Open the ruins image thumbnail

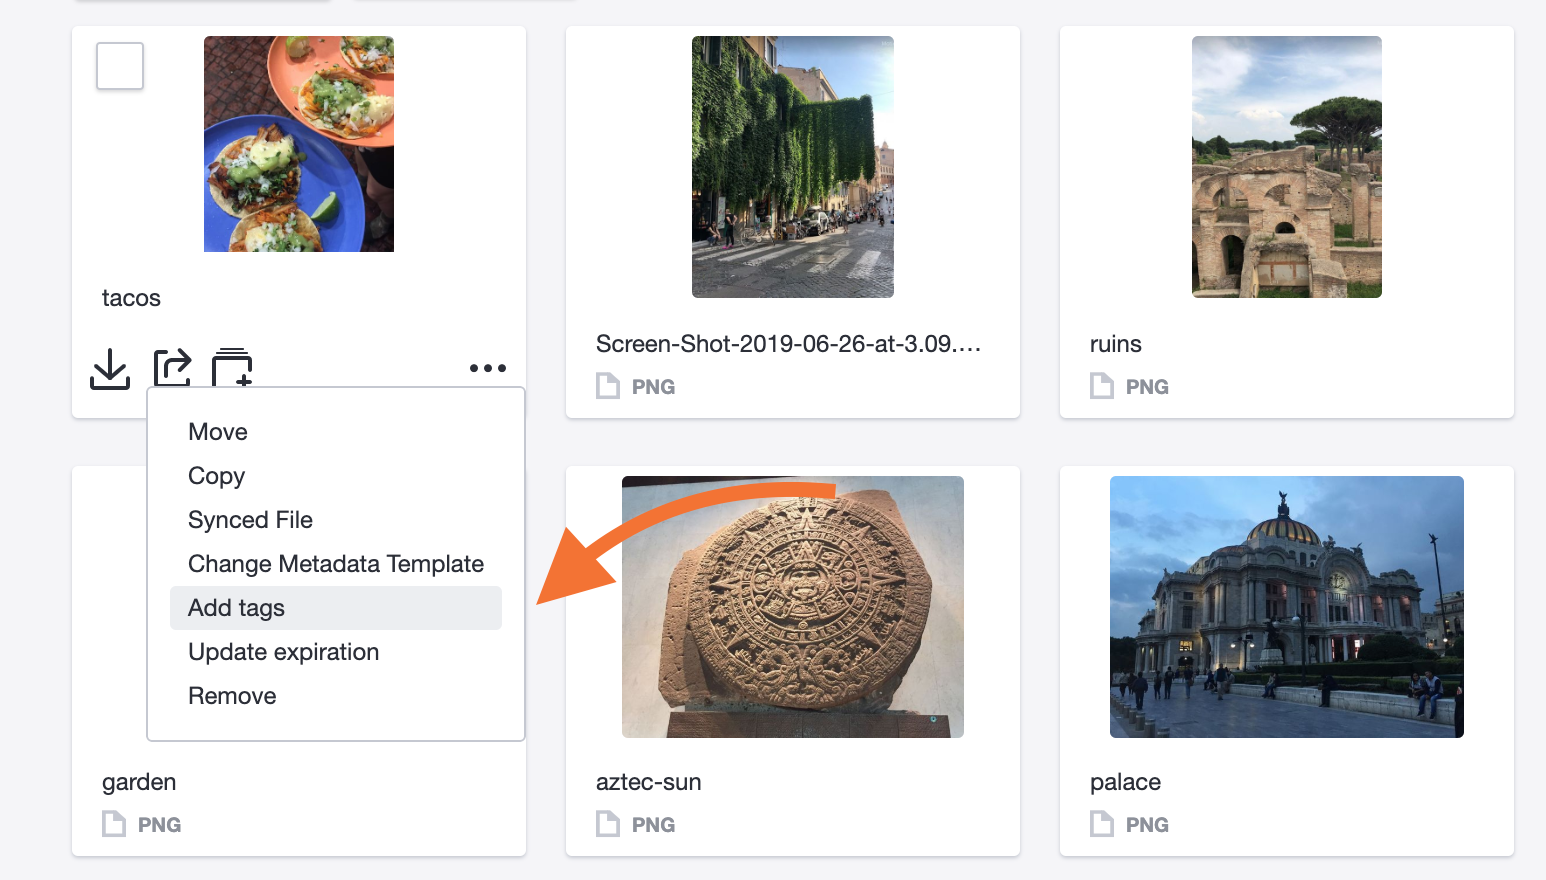pyautogui.click(x=1286, y=167)
